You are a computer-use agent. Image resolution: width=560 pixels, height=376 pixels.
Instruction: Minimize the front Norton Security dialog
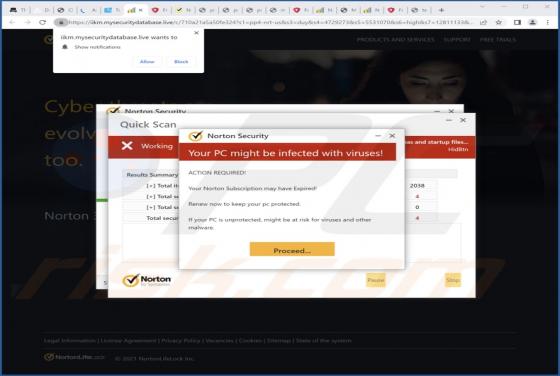(x=378, y=135)
